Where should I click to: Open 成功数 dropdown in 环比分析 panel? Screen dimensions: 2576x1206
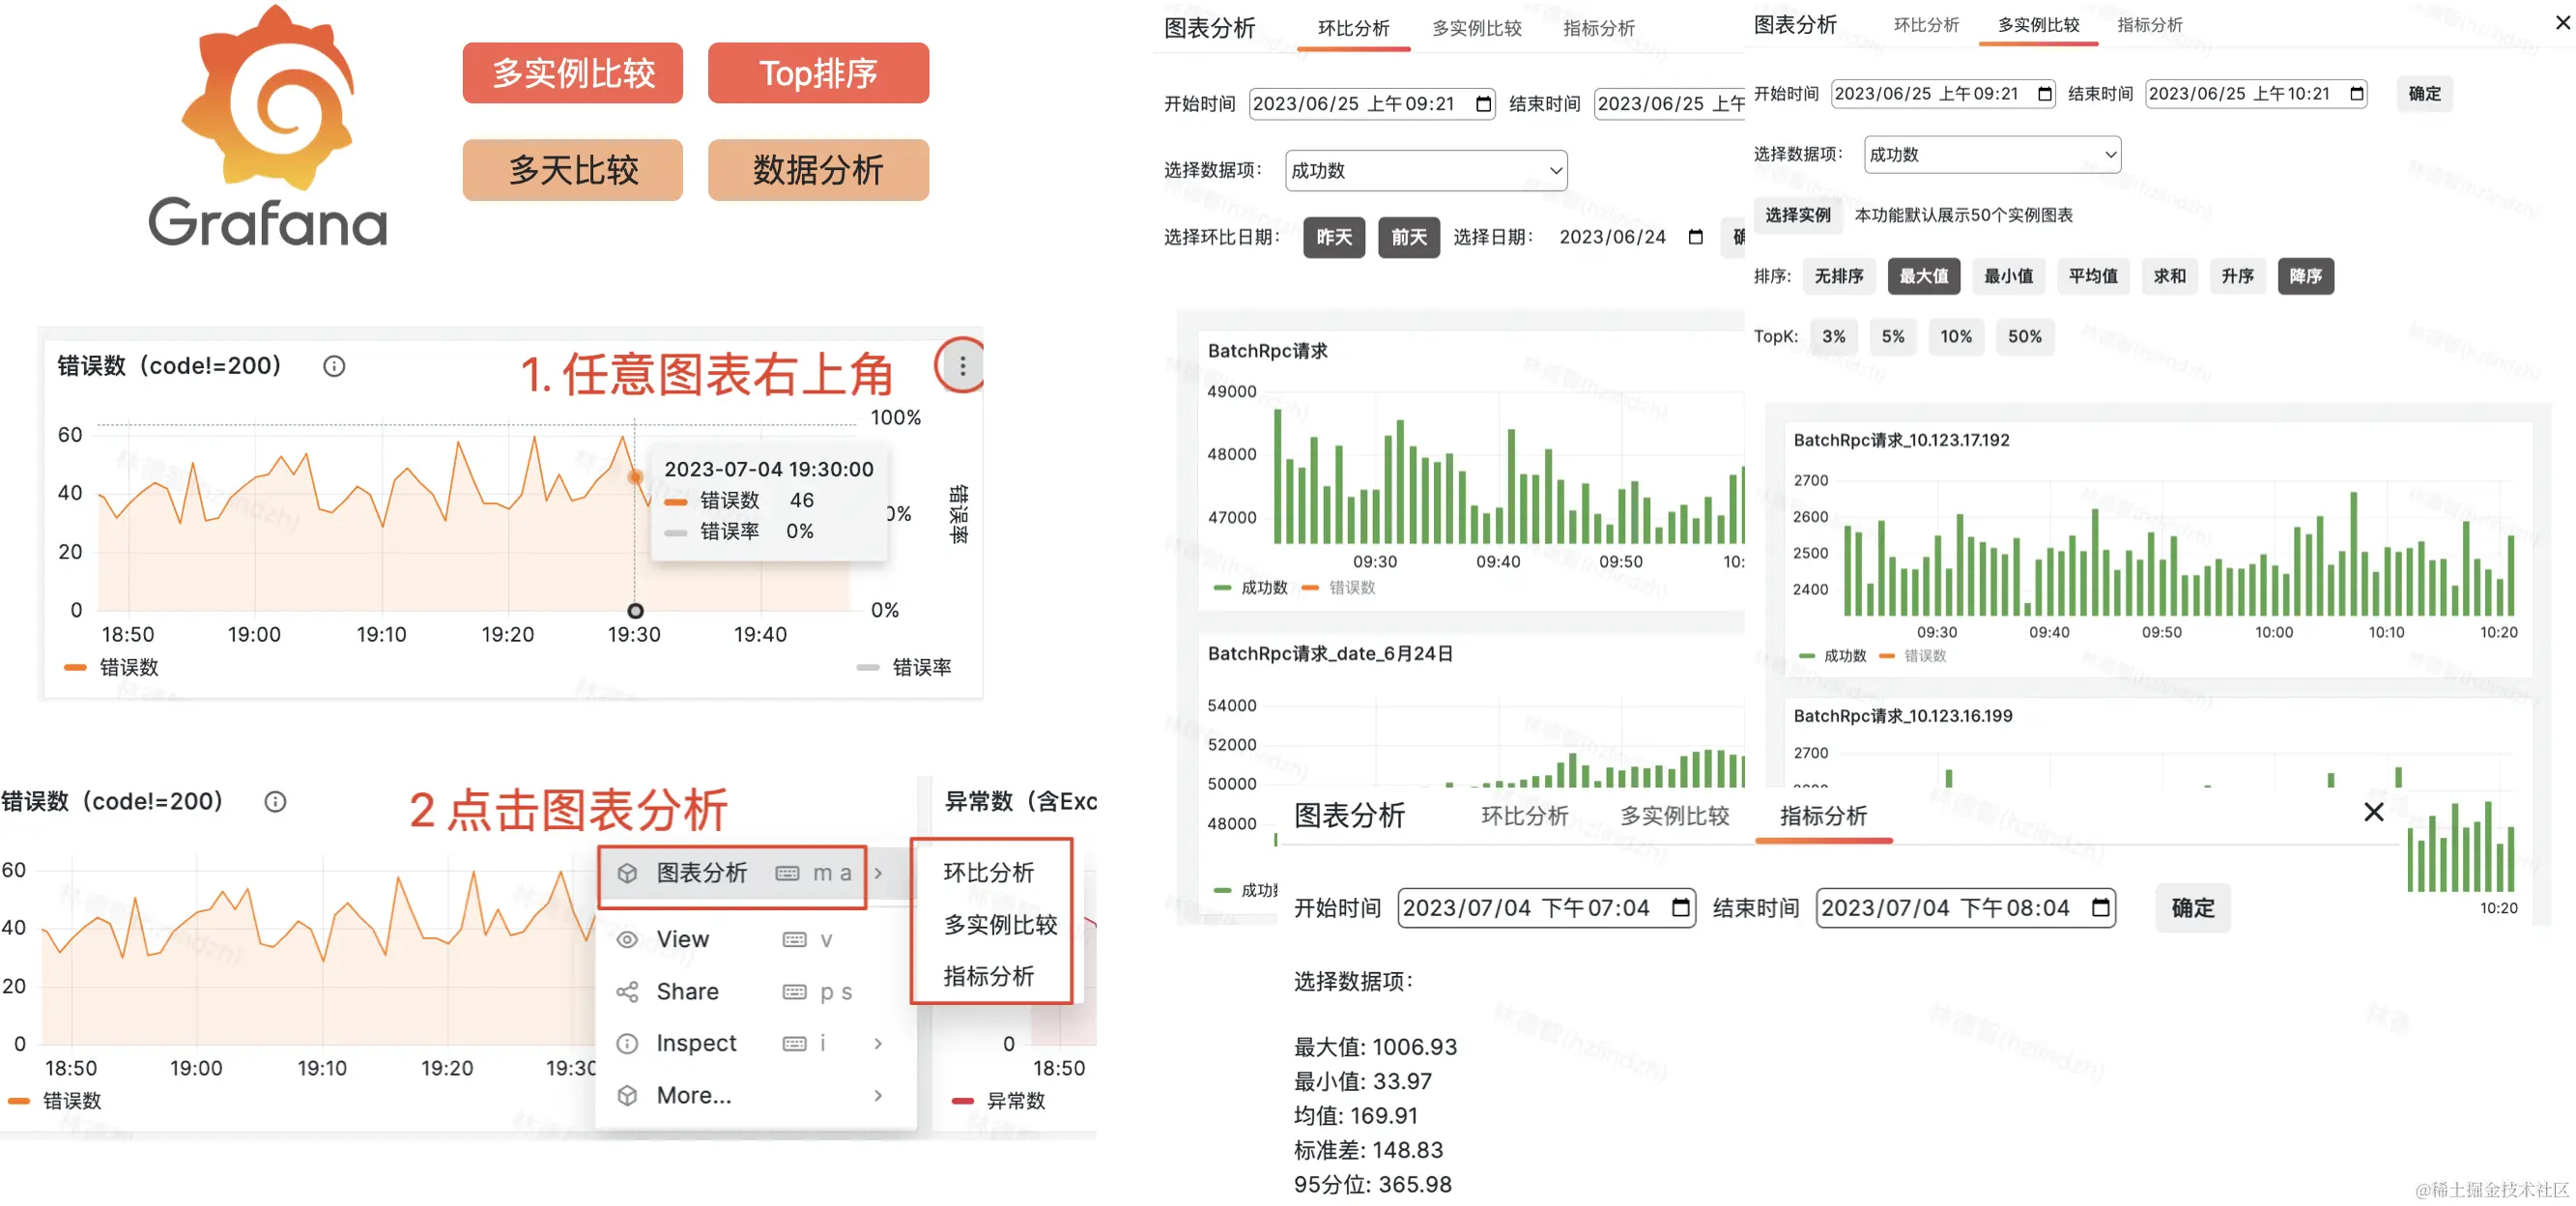[1425, 171]
